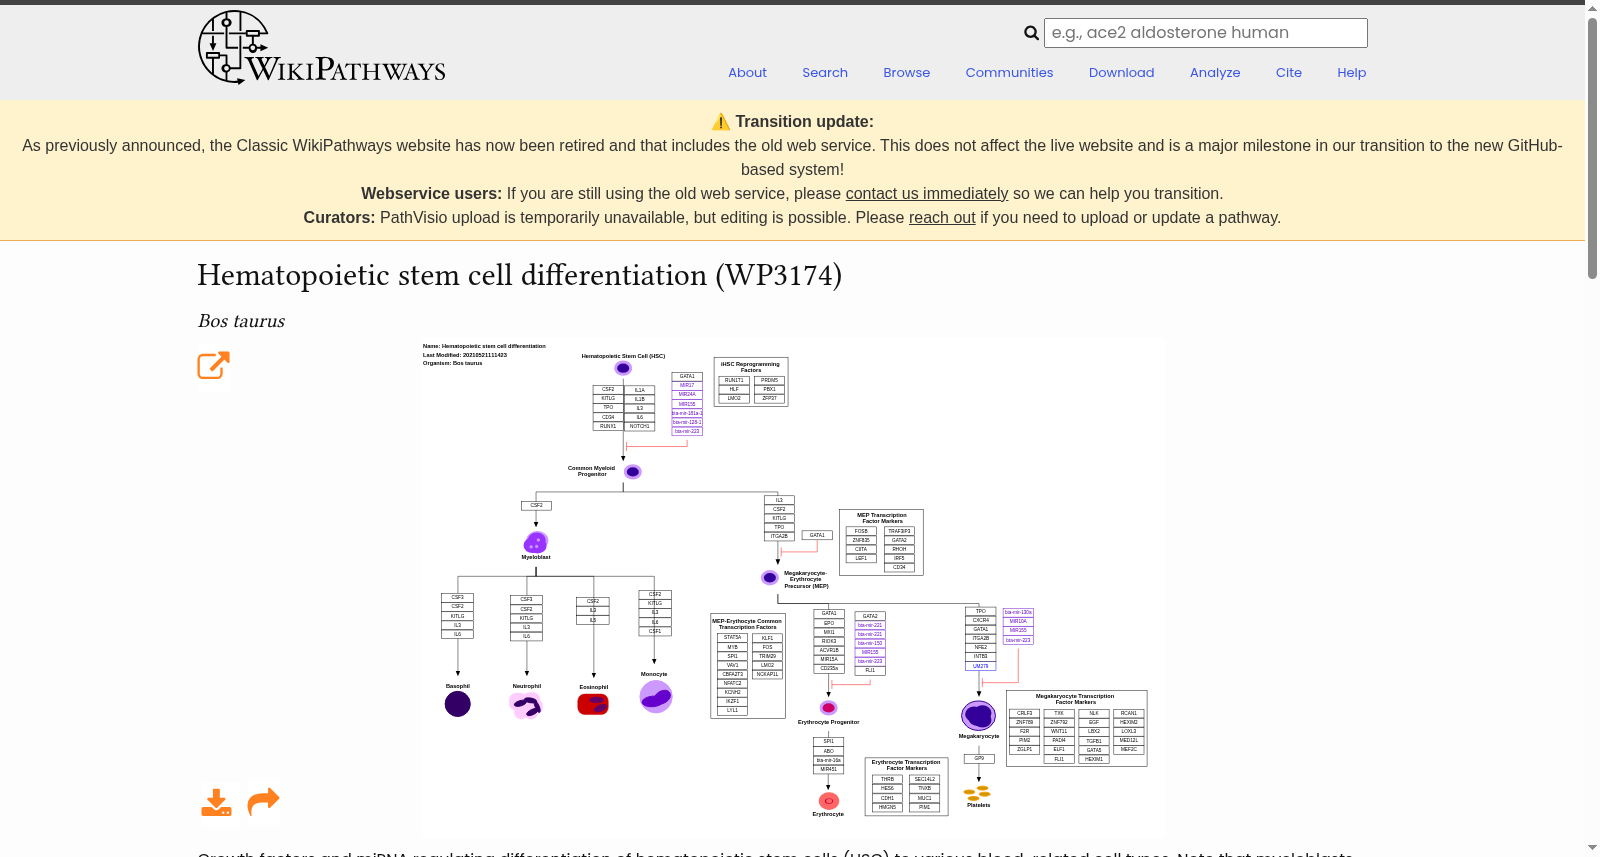Click the Monocyte cell icon

pos(656,697)
